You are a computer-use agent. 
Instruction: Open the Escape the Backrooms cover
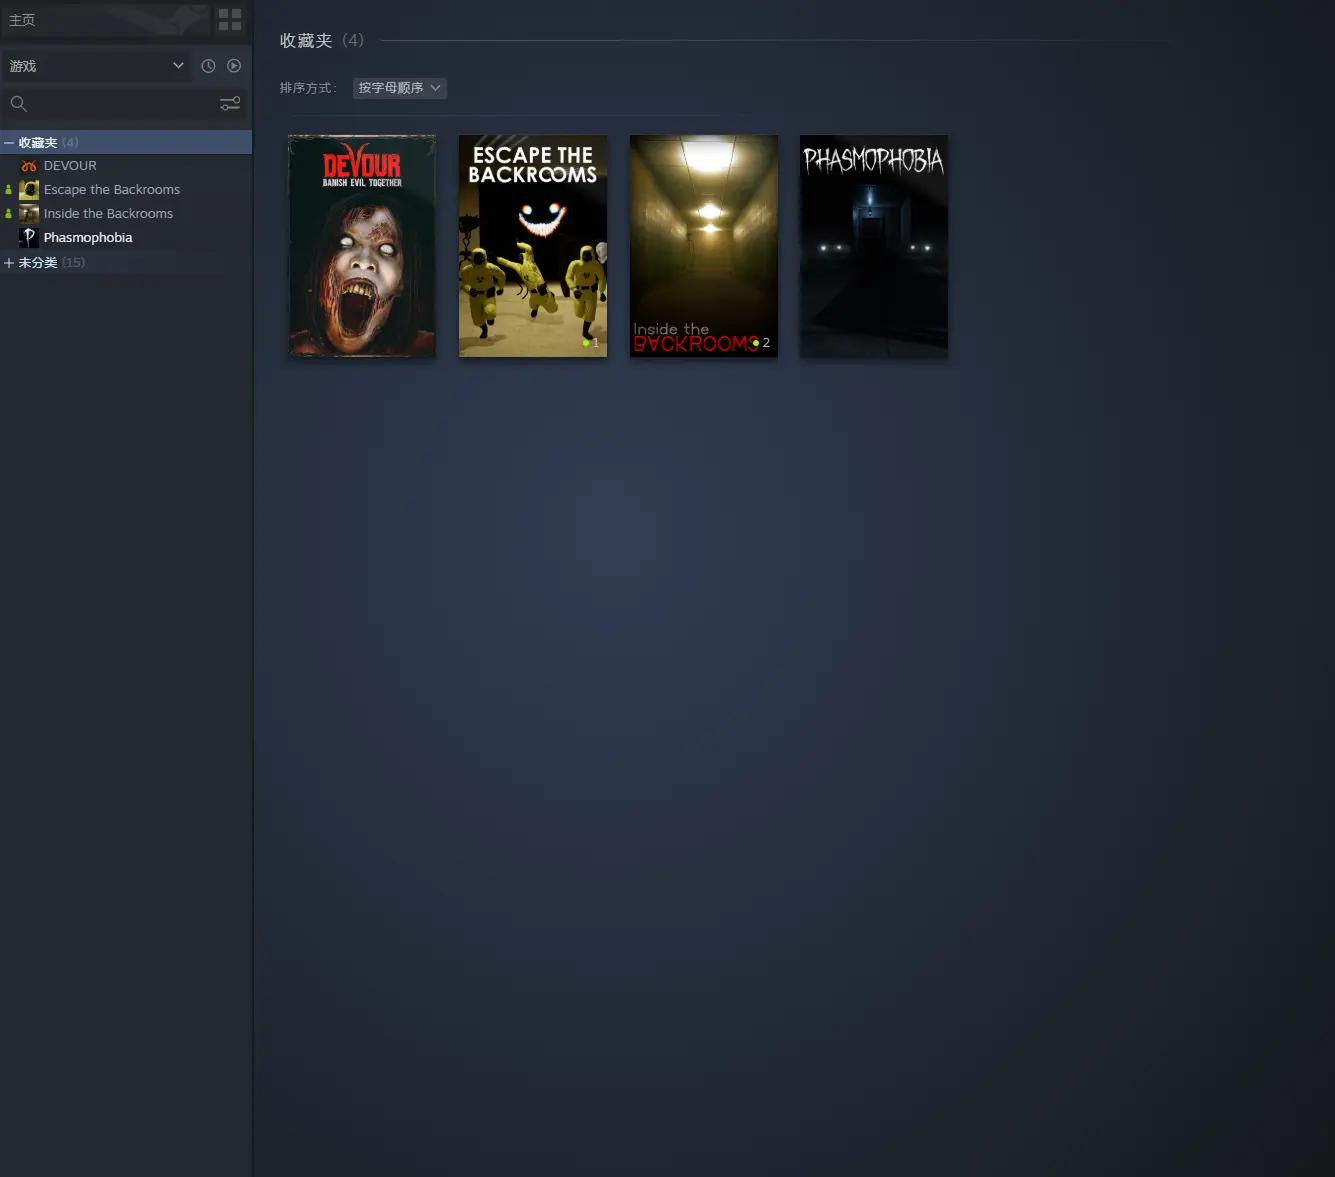[533, 246]
